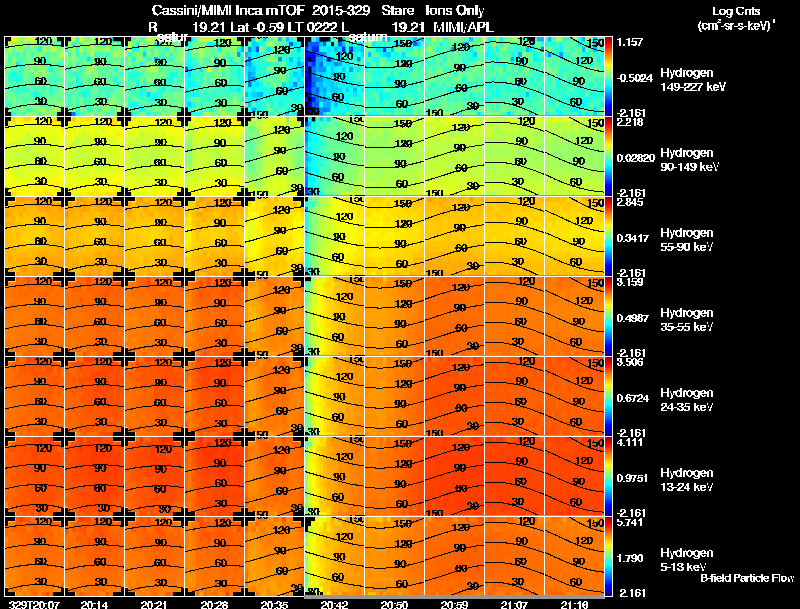This screenshot has height=609, width=800.
Task: Click the 'MIMI/APL' label in the header
Action: [463, 27]
